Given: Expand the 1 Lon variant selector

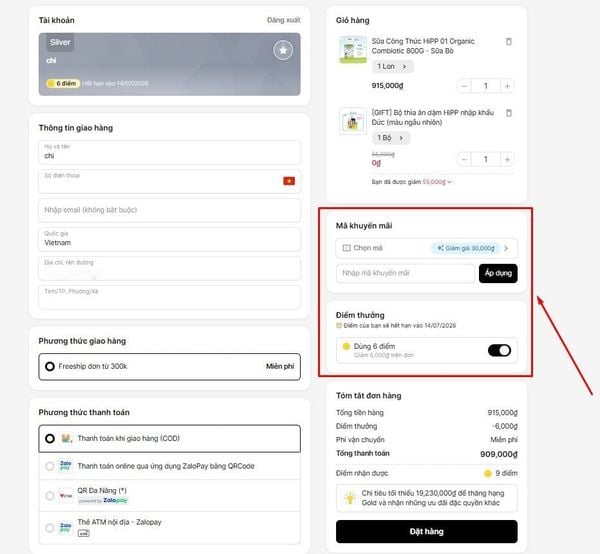Looking at the screenshot, I should point(393,67).
